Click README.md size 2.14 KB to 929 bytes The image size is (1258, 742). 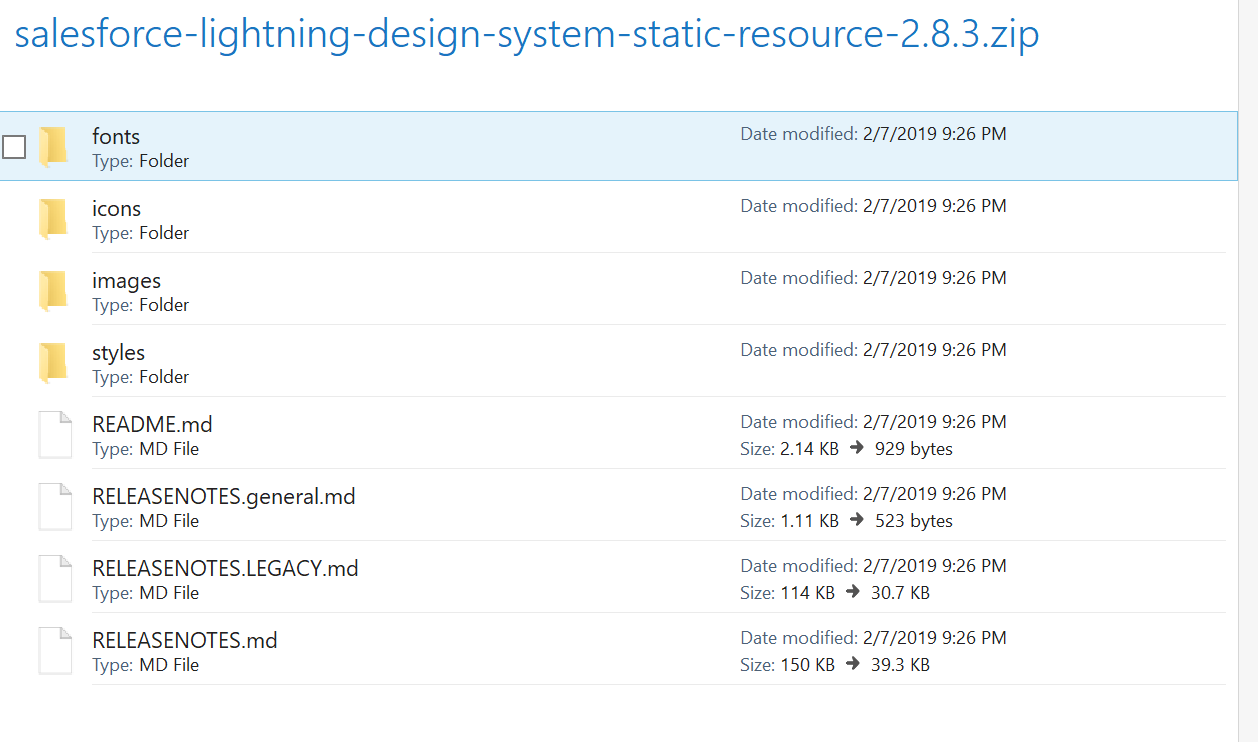coord(847,449)
